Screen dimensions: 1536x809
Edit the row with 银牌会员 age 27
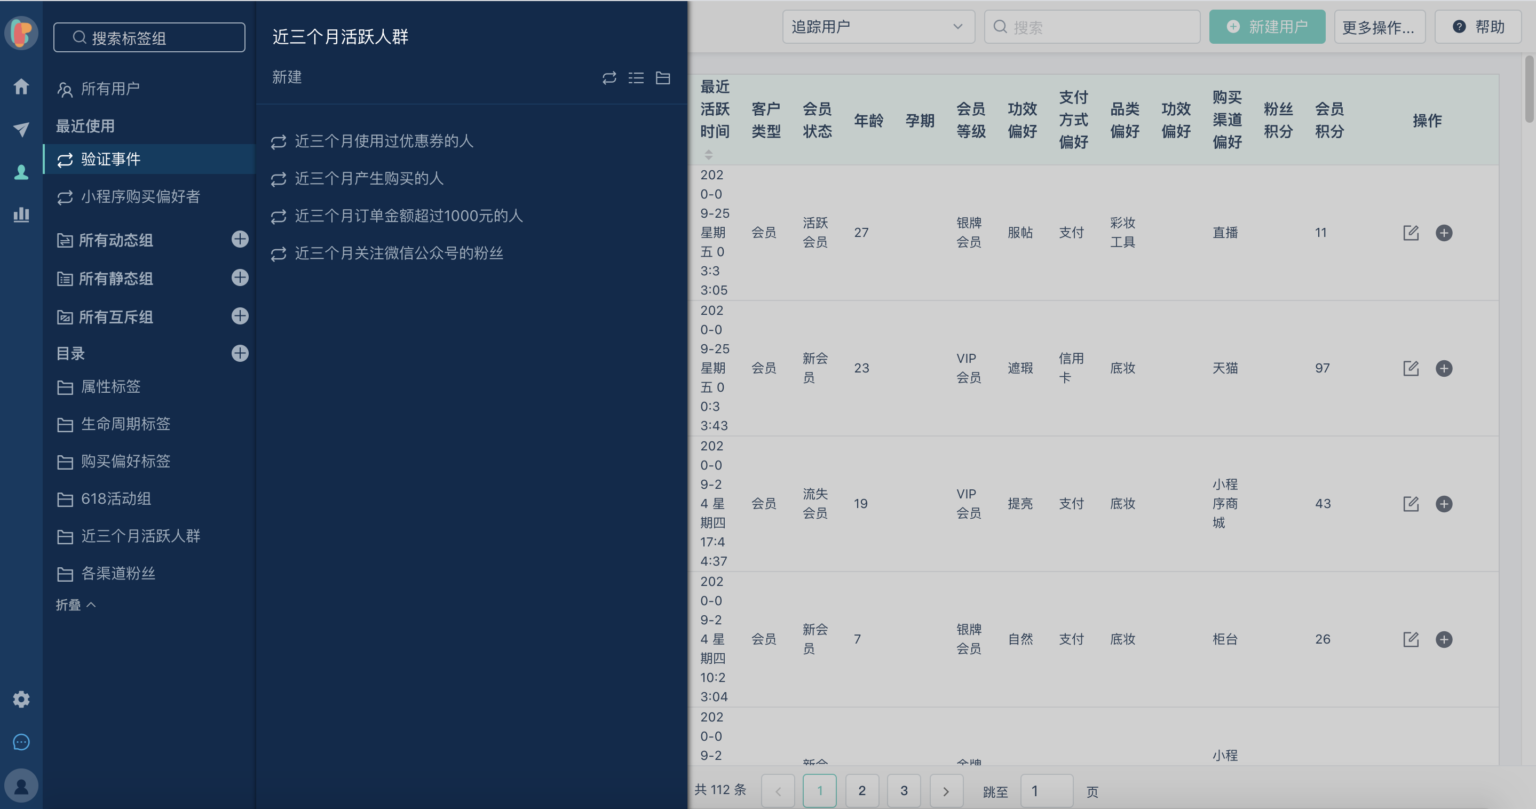[1411, 233]
